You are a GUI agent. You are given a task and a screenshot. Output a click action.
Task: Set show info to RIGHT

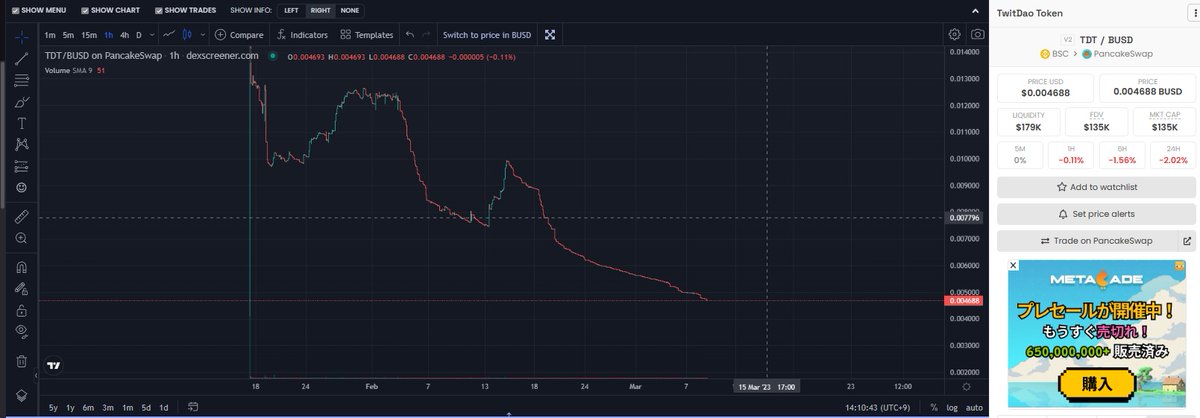[320, 10]
